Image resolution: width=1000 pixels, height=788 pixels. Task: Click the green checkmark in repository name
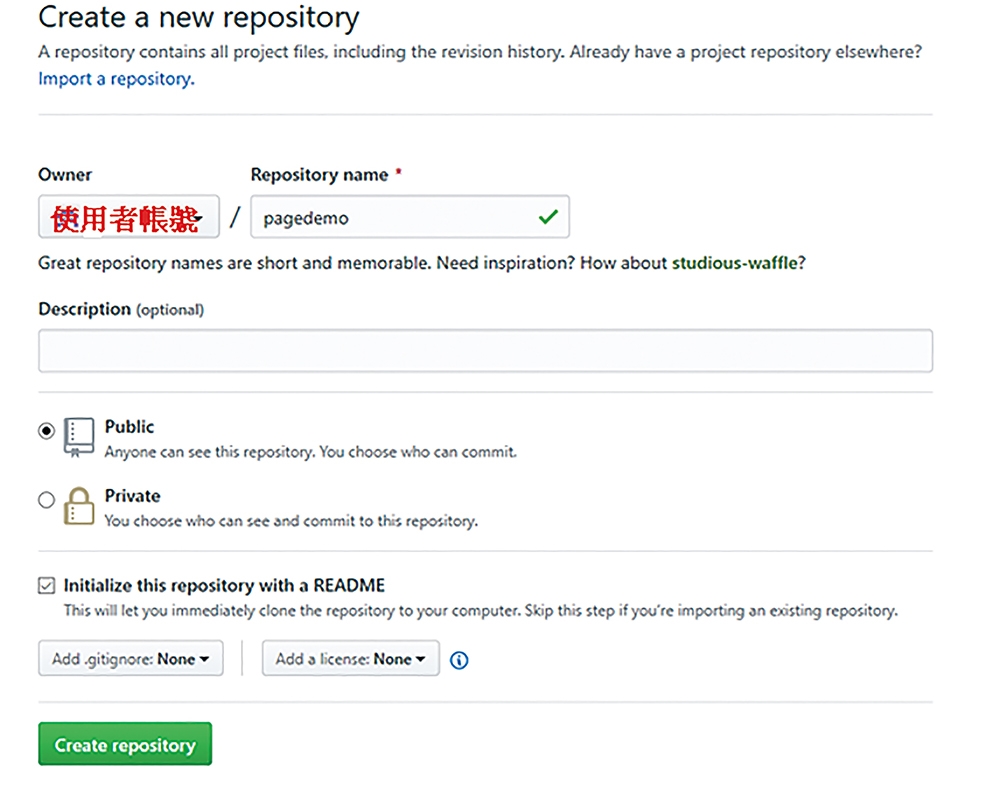pyautogui.click(x=548, y=217)
